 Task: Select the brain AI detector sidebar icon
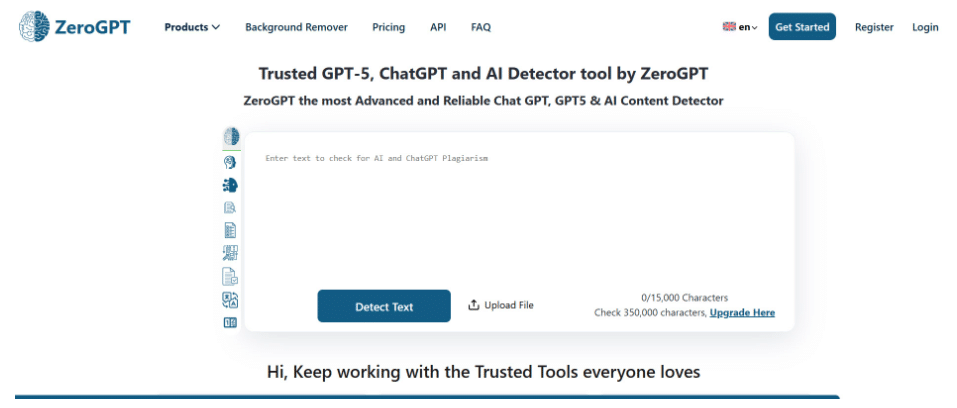click(x=231, y=136)
